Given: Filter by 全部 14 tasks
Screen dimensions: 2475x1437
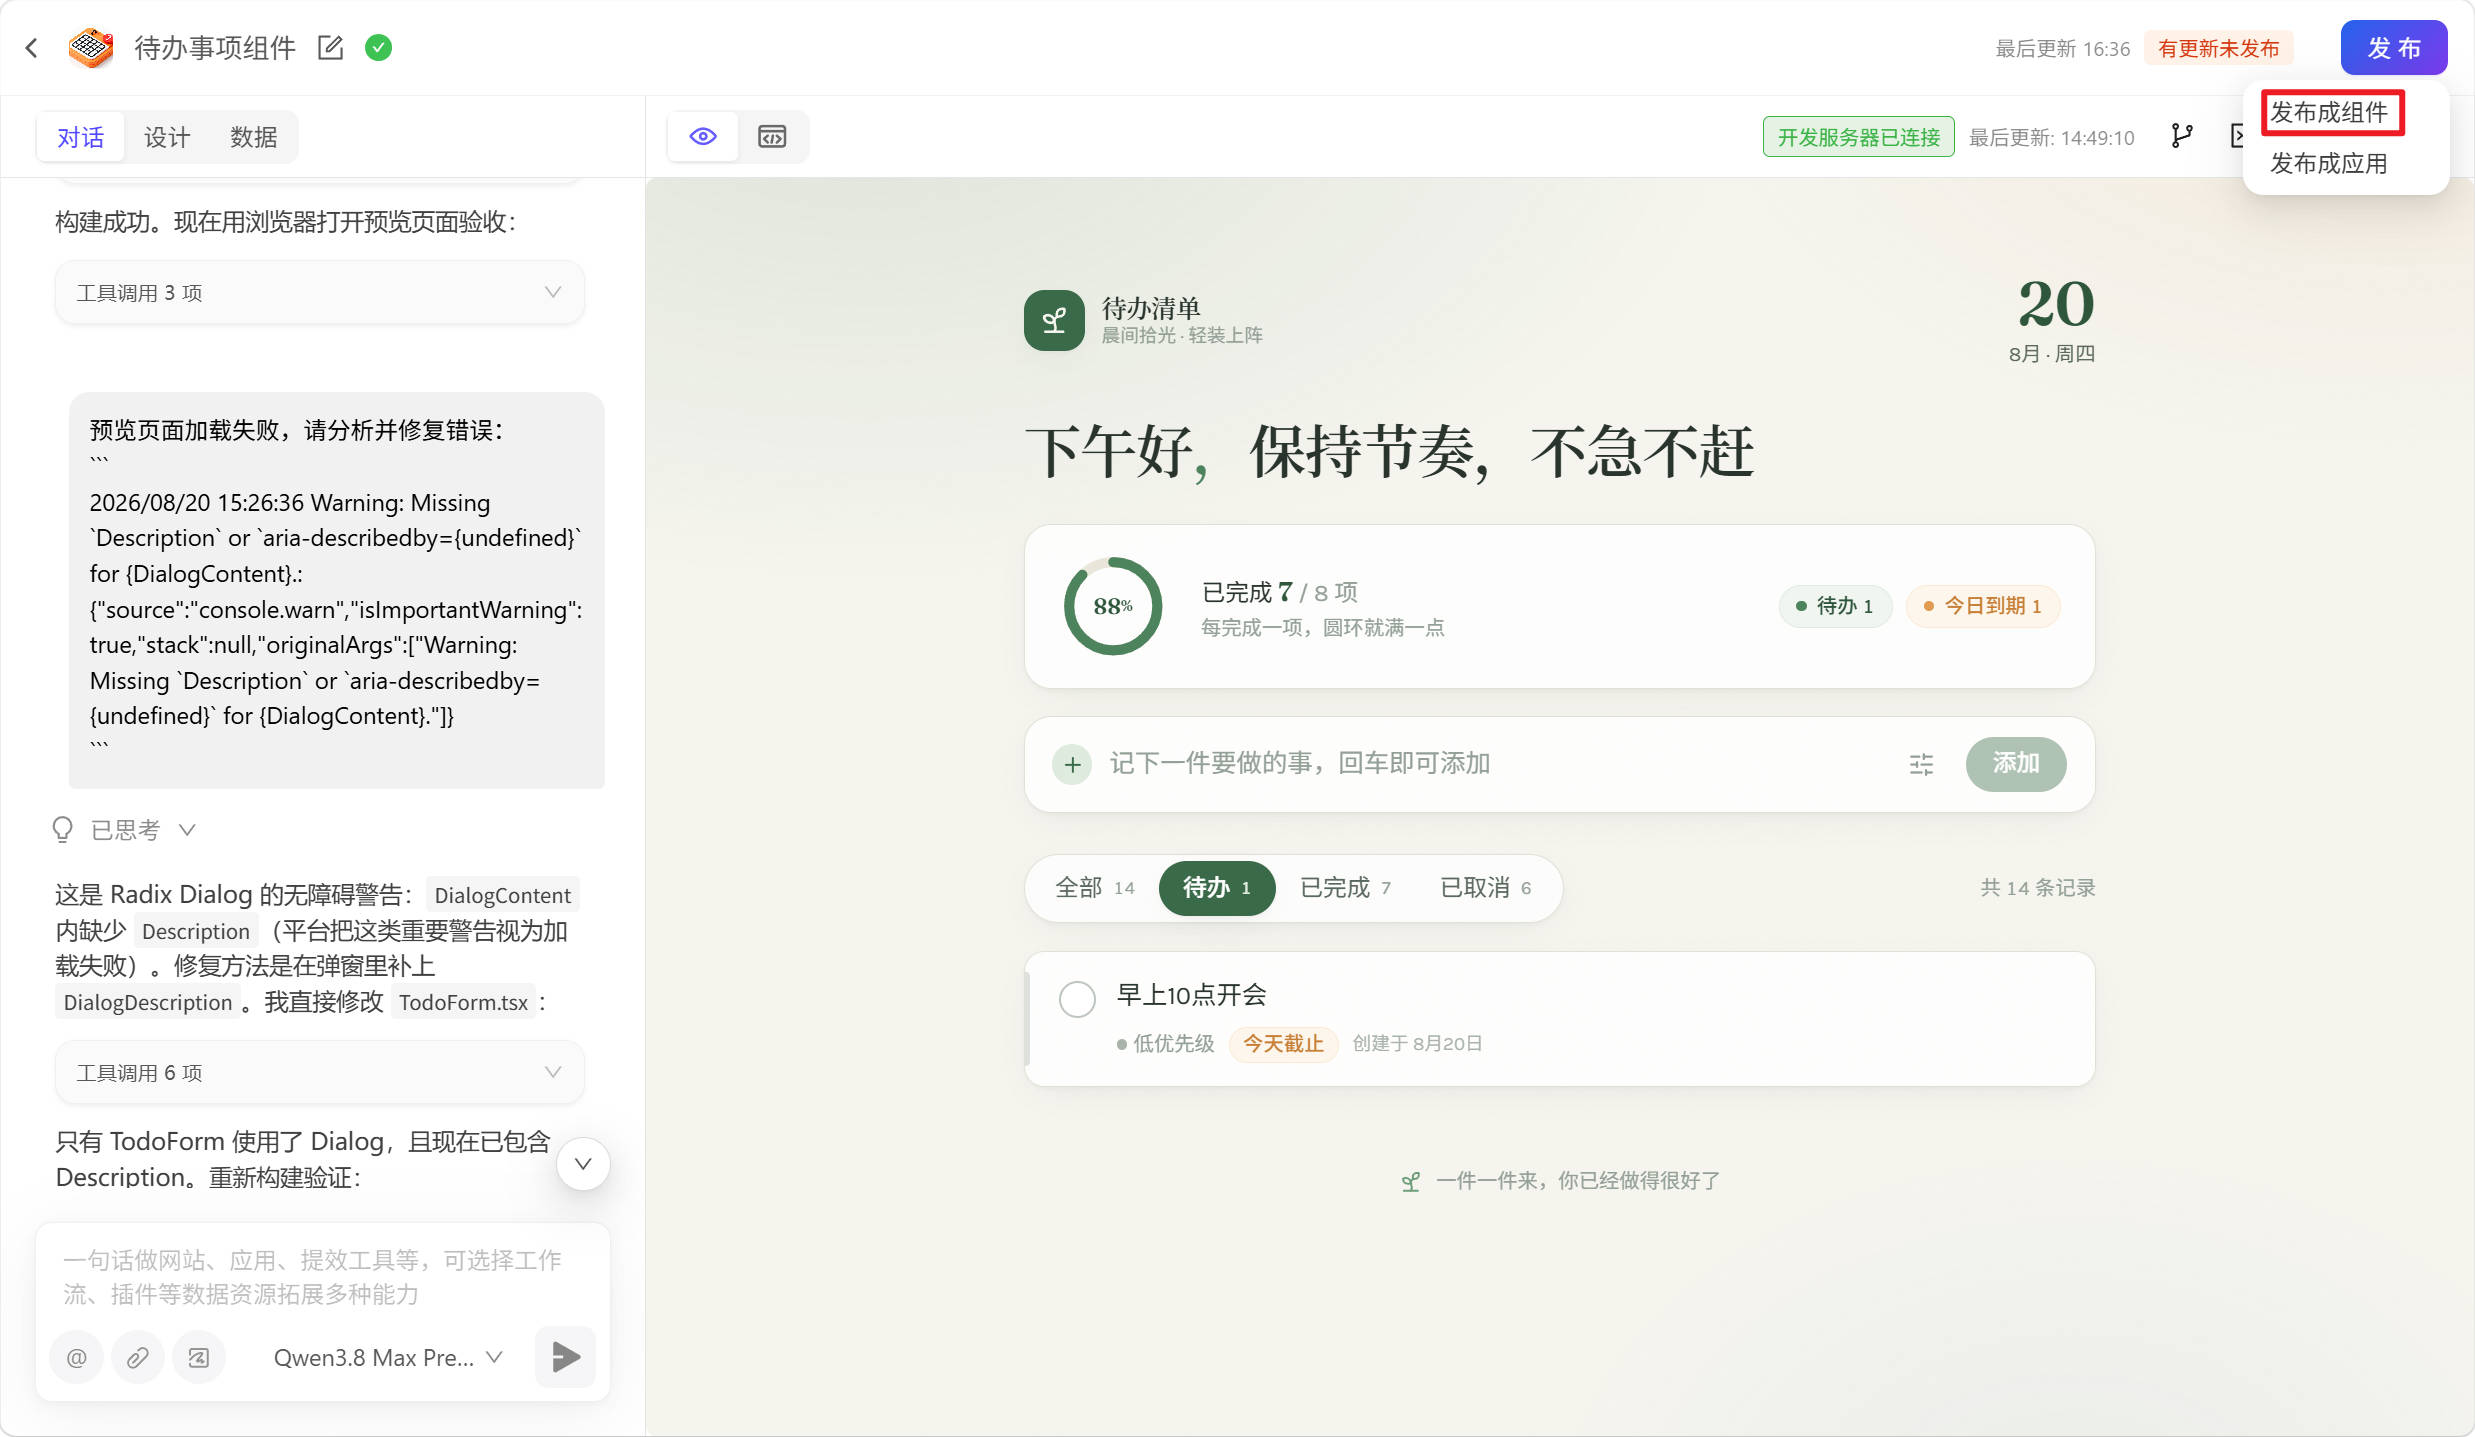Looking at the screenshot, I should click(x=1095, y=888).
